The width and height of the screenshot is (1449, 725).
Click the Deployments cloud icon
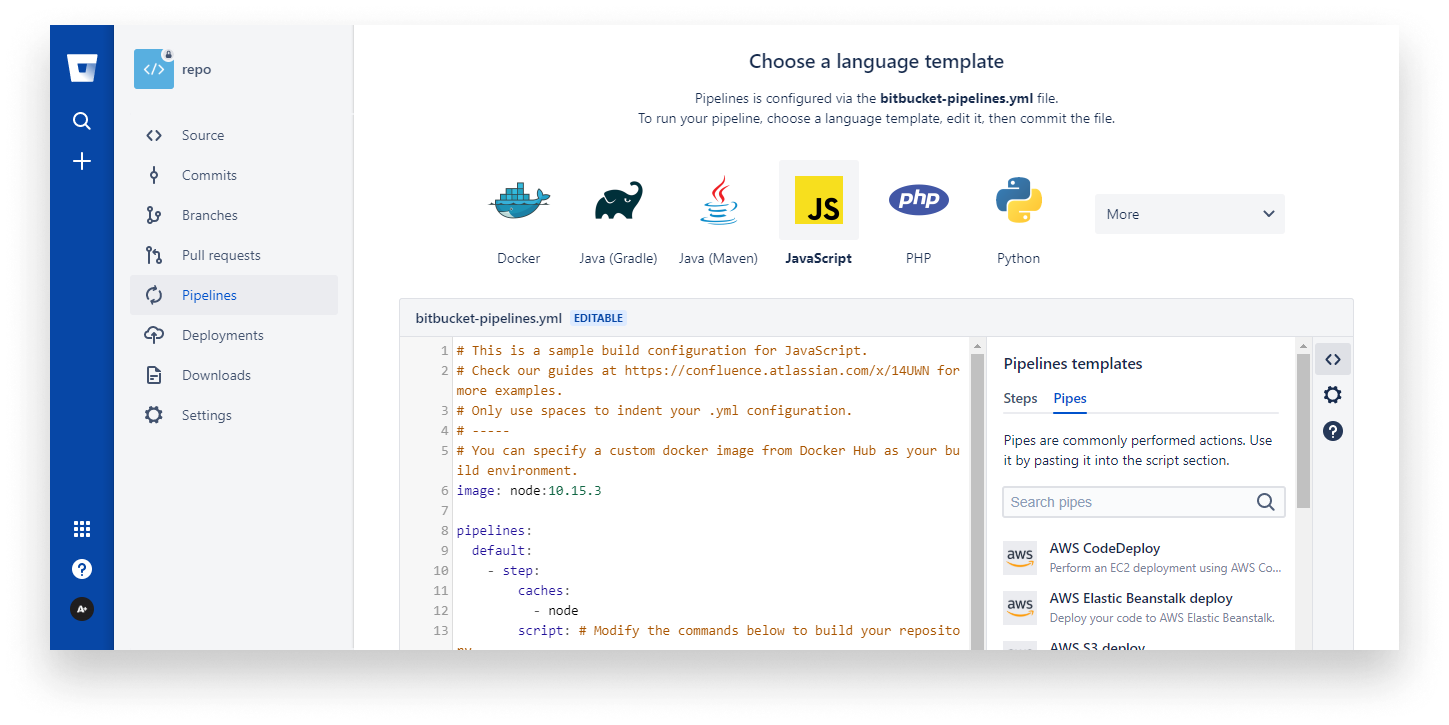pos(153,335)
